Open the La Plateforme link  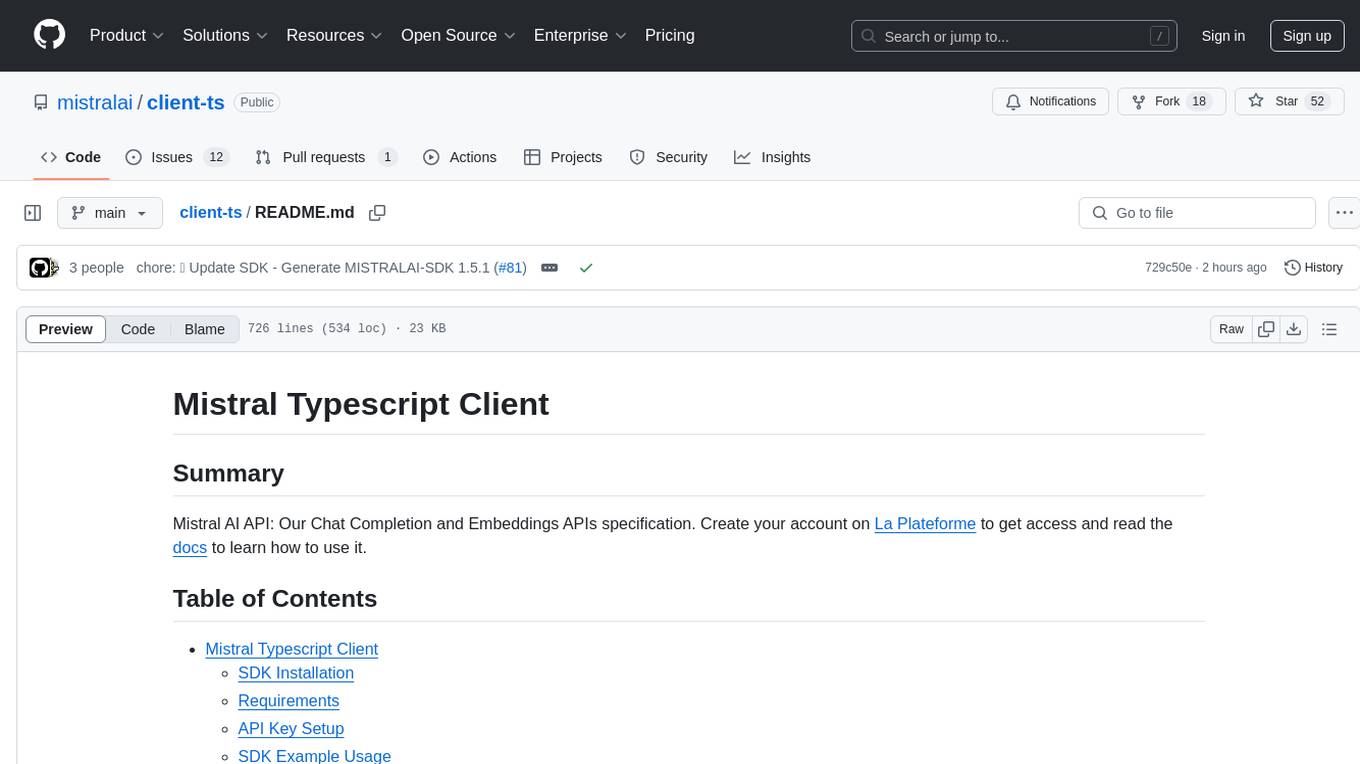pyautogui.click(x=925, y=523)
